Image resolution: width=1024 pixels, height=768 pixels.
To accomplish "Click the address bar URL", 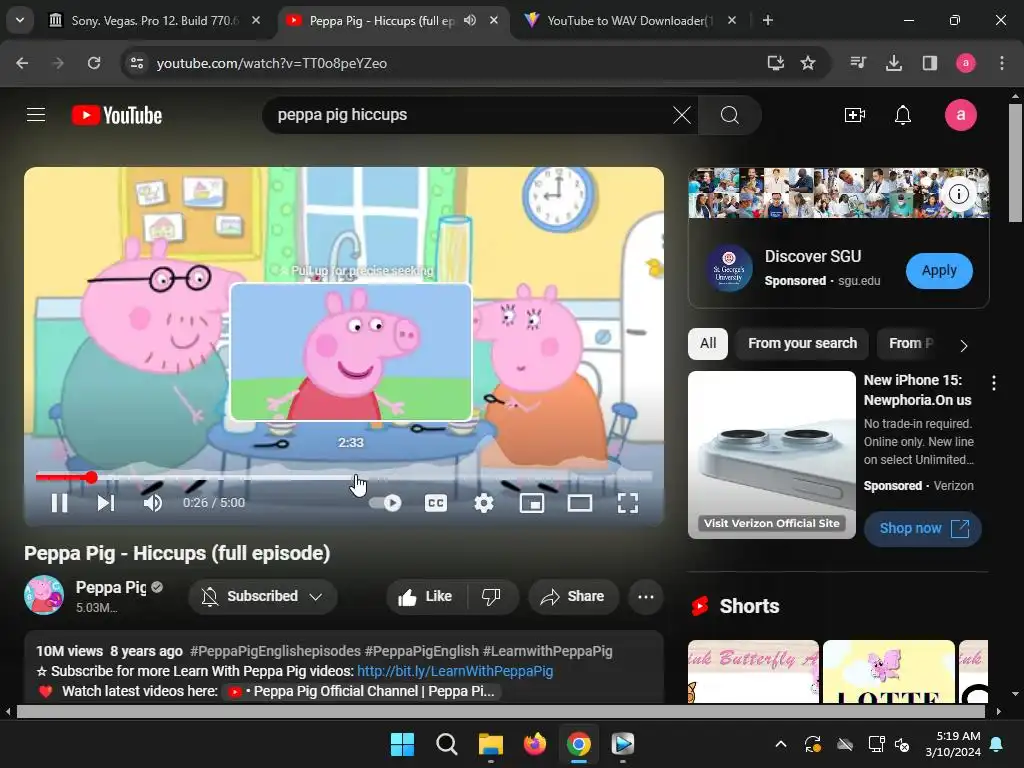I will point(272,63).
